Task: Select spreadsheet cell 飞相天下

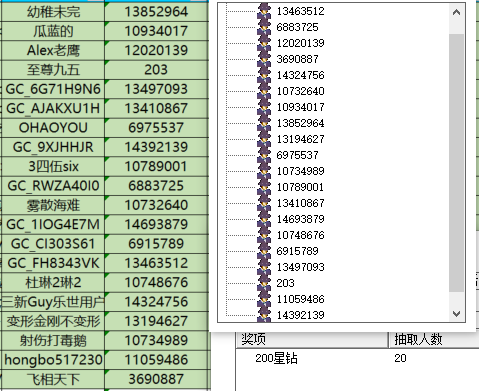Action: pos(53,379)
